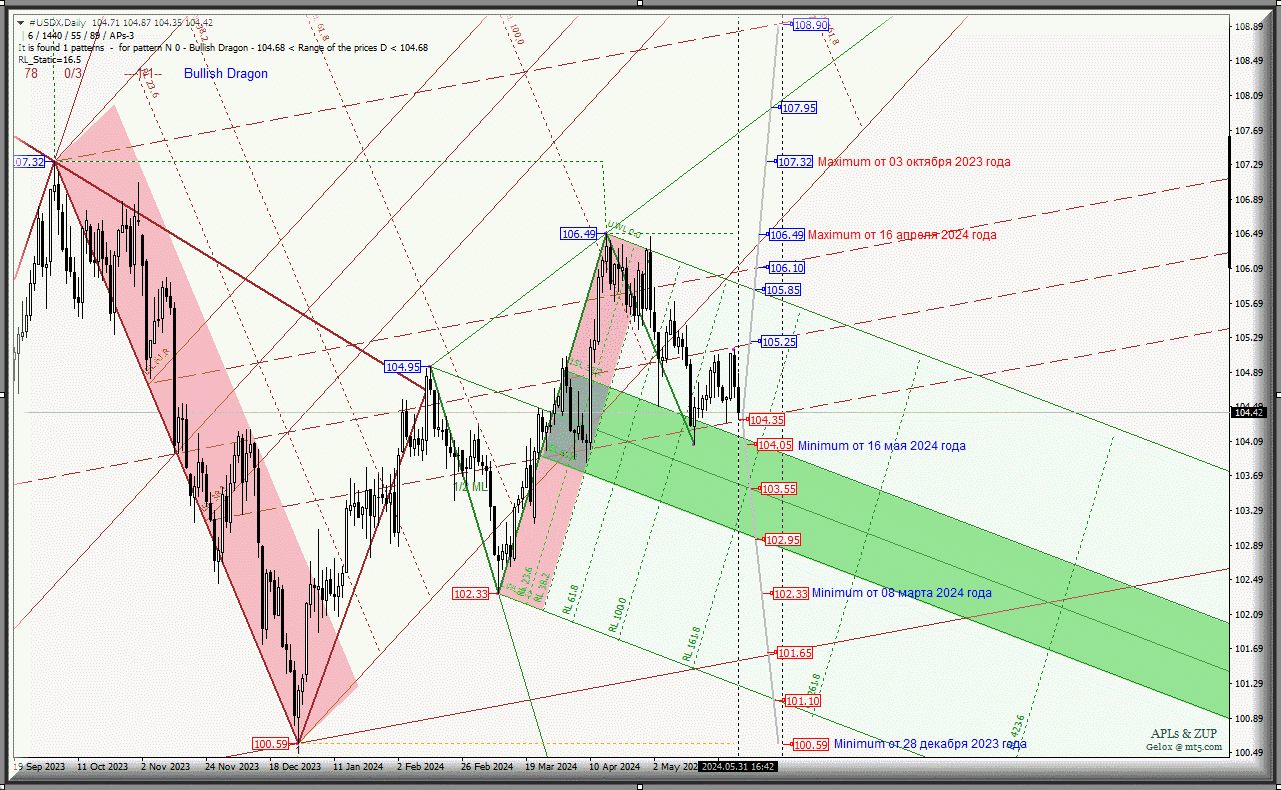1281x790 pixels.
Task: Click the Bullish Dragon pattern label
Action: [225, 74]
